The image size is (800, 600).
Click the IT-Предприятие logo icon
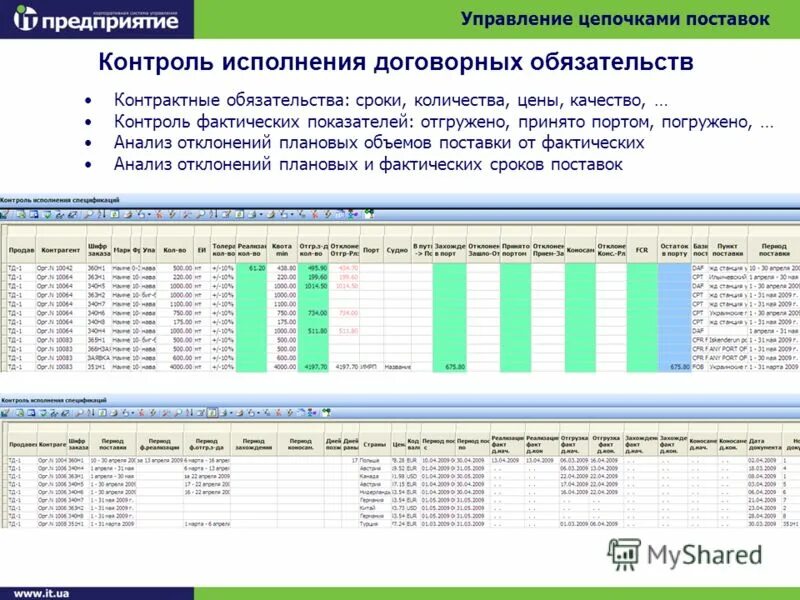coord(25,18)
